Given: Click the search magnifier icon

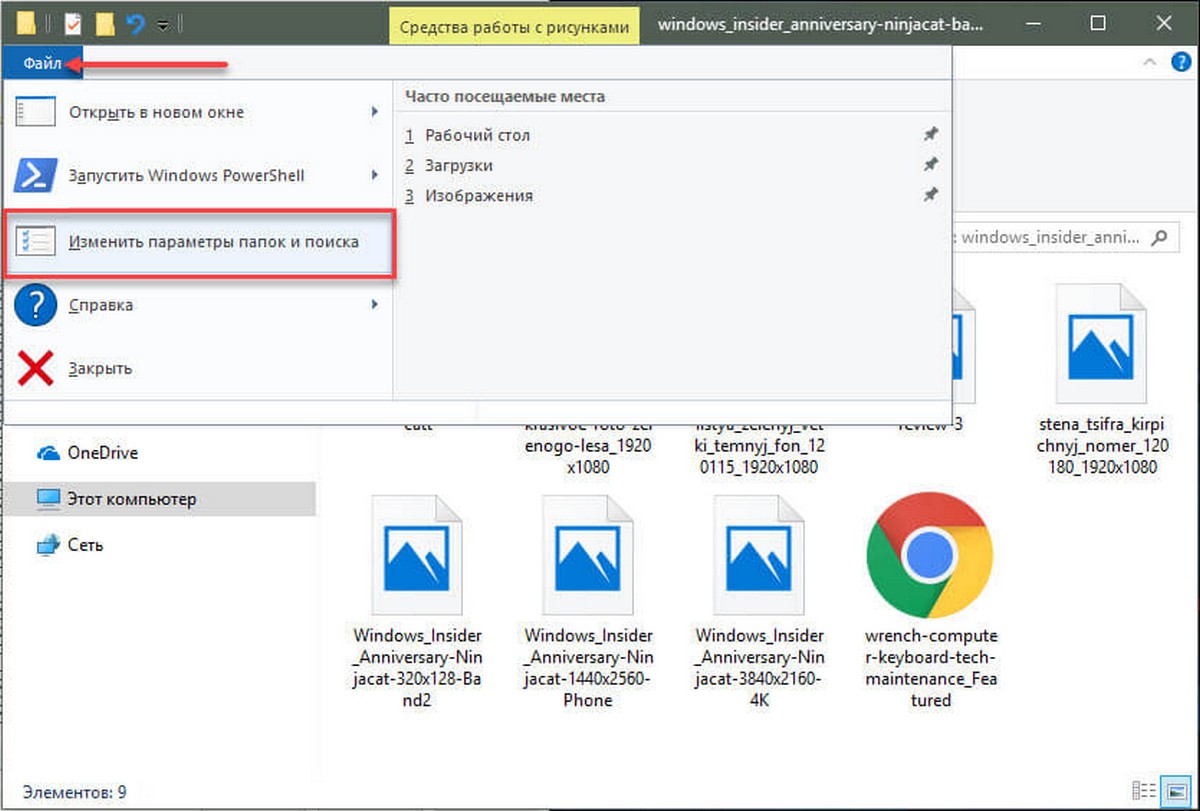Looking at the screenshot, I should [x=1158, y=238].
